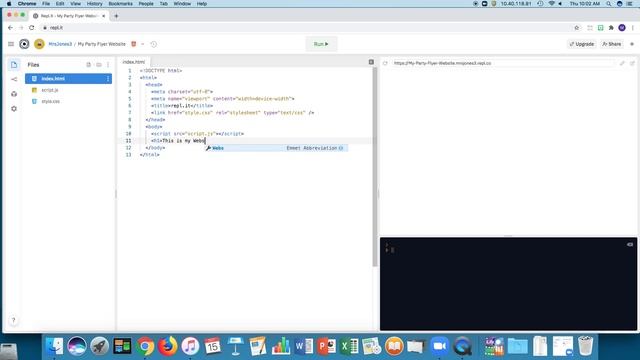The width and height of the screenshot is (640, 360).
Task: Open the Window menu
Action: coord(182,4)
